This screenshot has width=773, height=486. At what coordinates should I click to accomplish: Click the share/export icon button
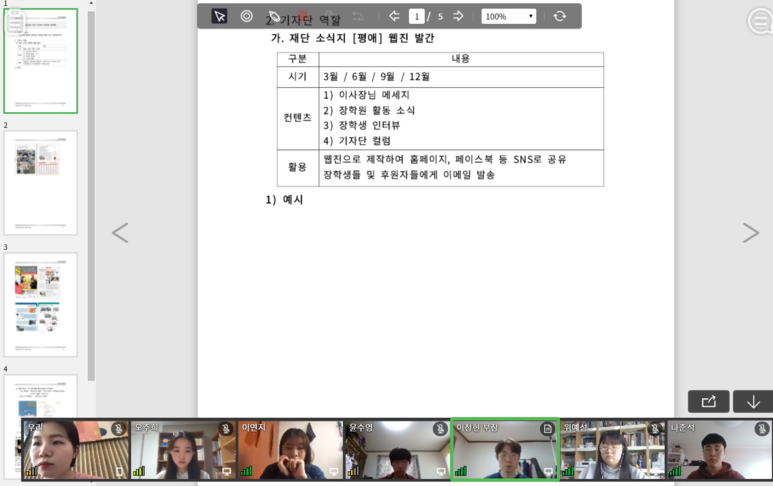pyautogui.click(x=709, y=401)
